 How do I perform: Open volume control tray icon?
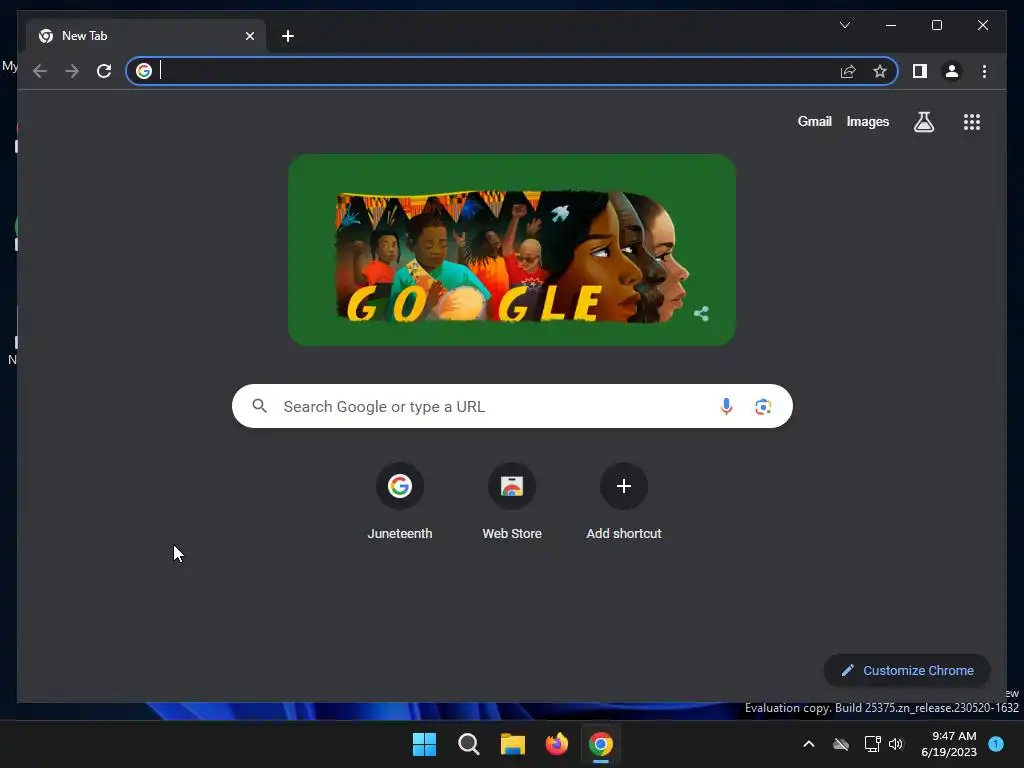coord(896,744)
